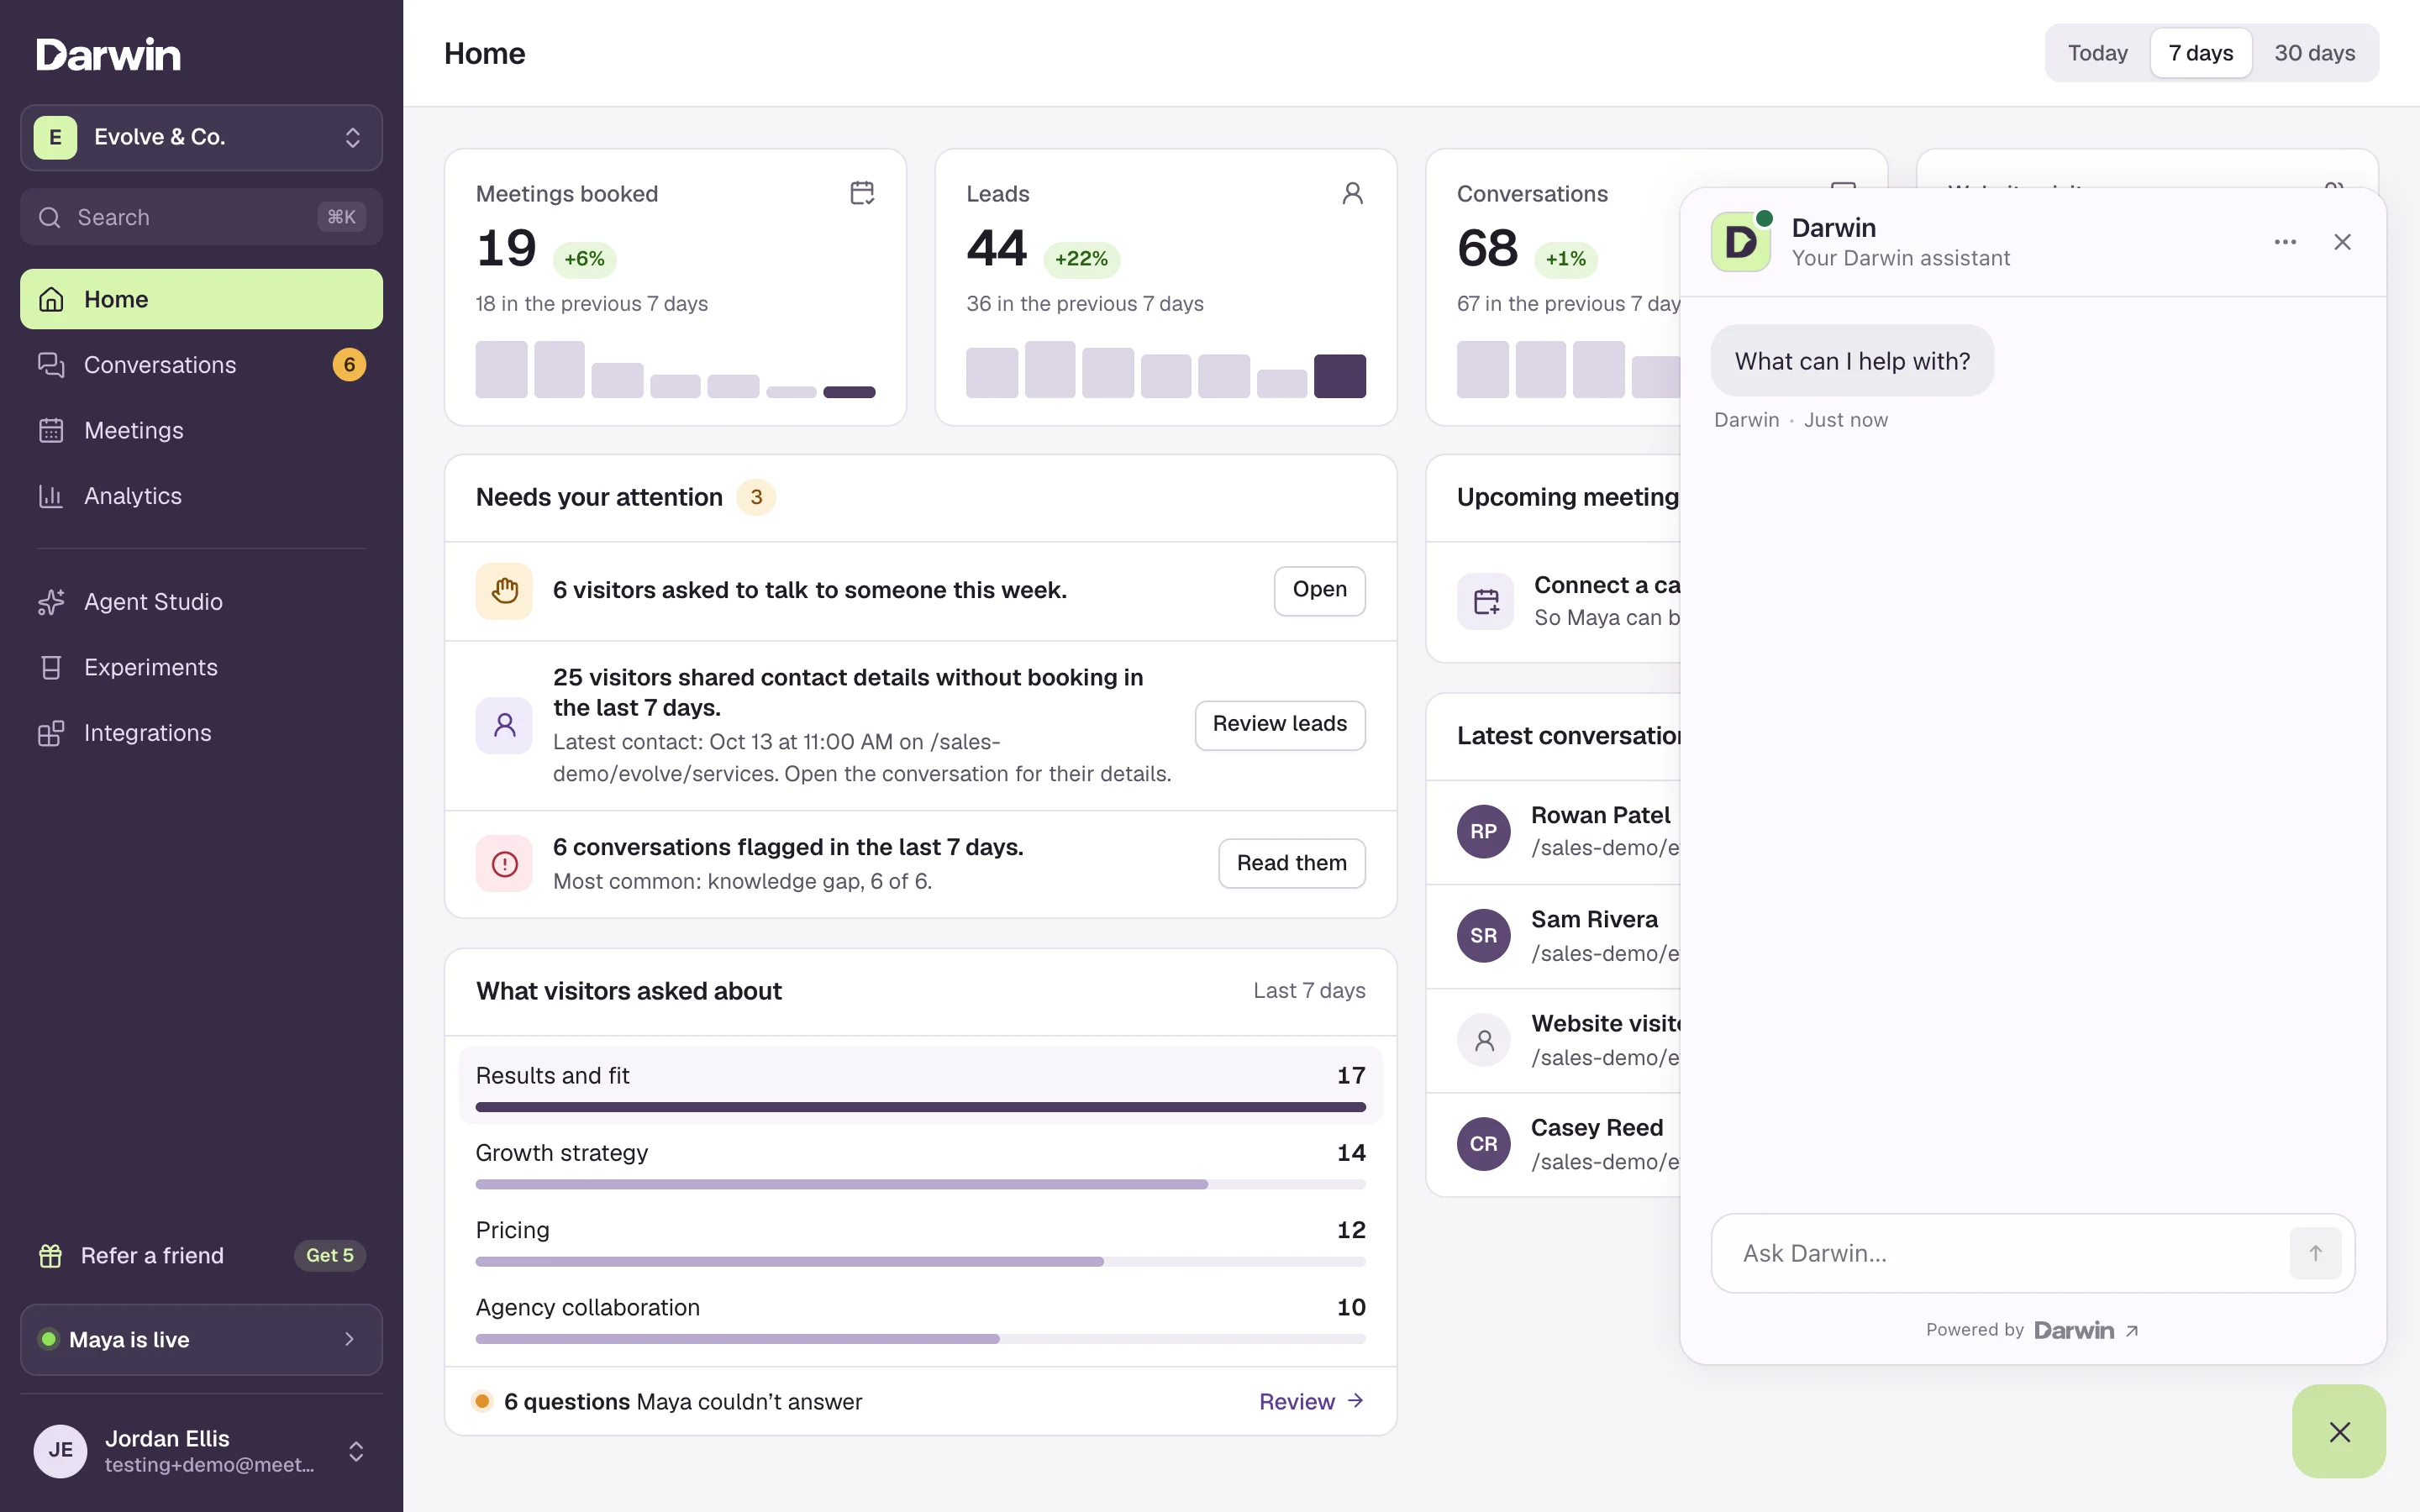2420x1512 pixels.
Task: Select the Today time range
Action: coord(2097,53)
